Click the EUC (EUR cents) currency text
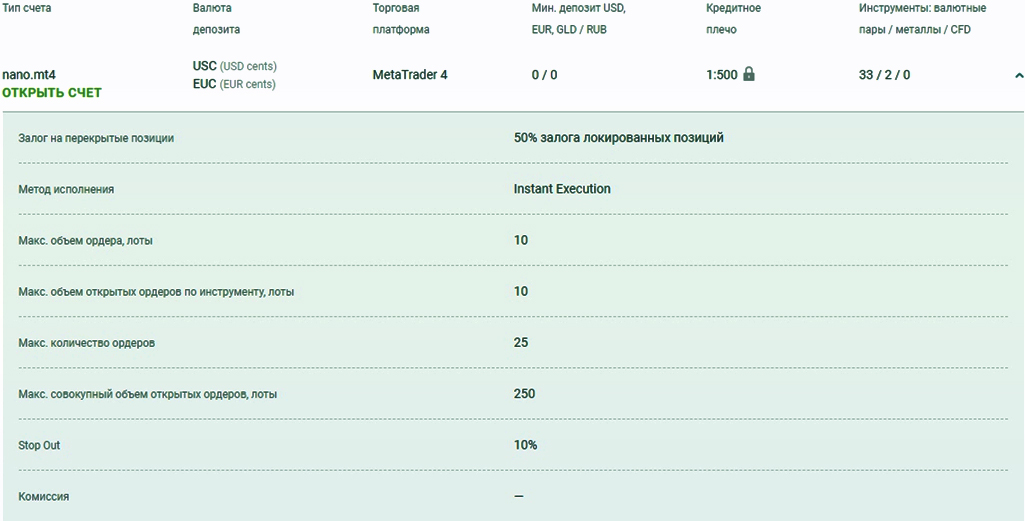The height and width of the screenshot is (521, 1025). pyautogui.click(x=234, y=84)
